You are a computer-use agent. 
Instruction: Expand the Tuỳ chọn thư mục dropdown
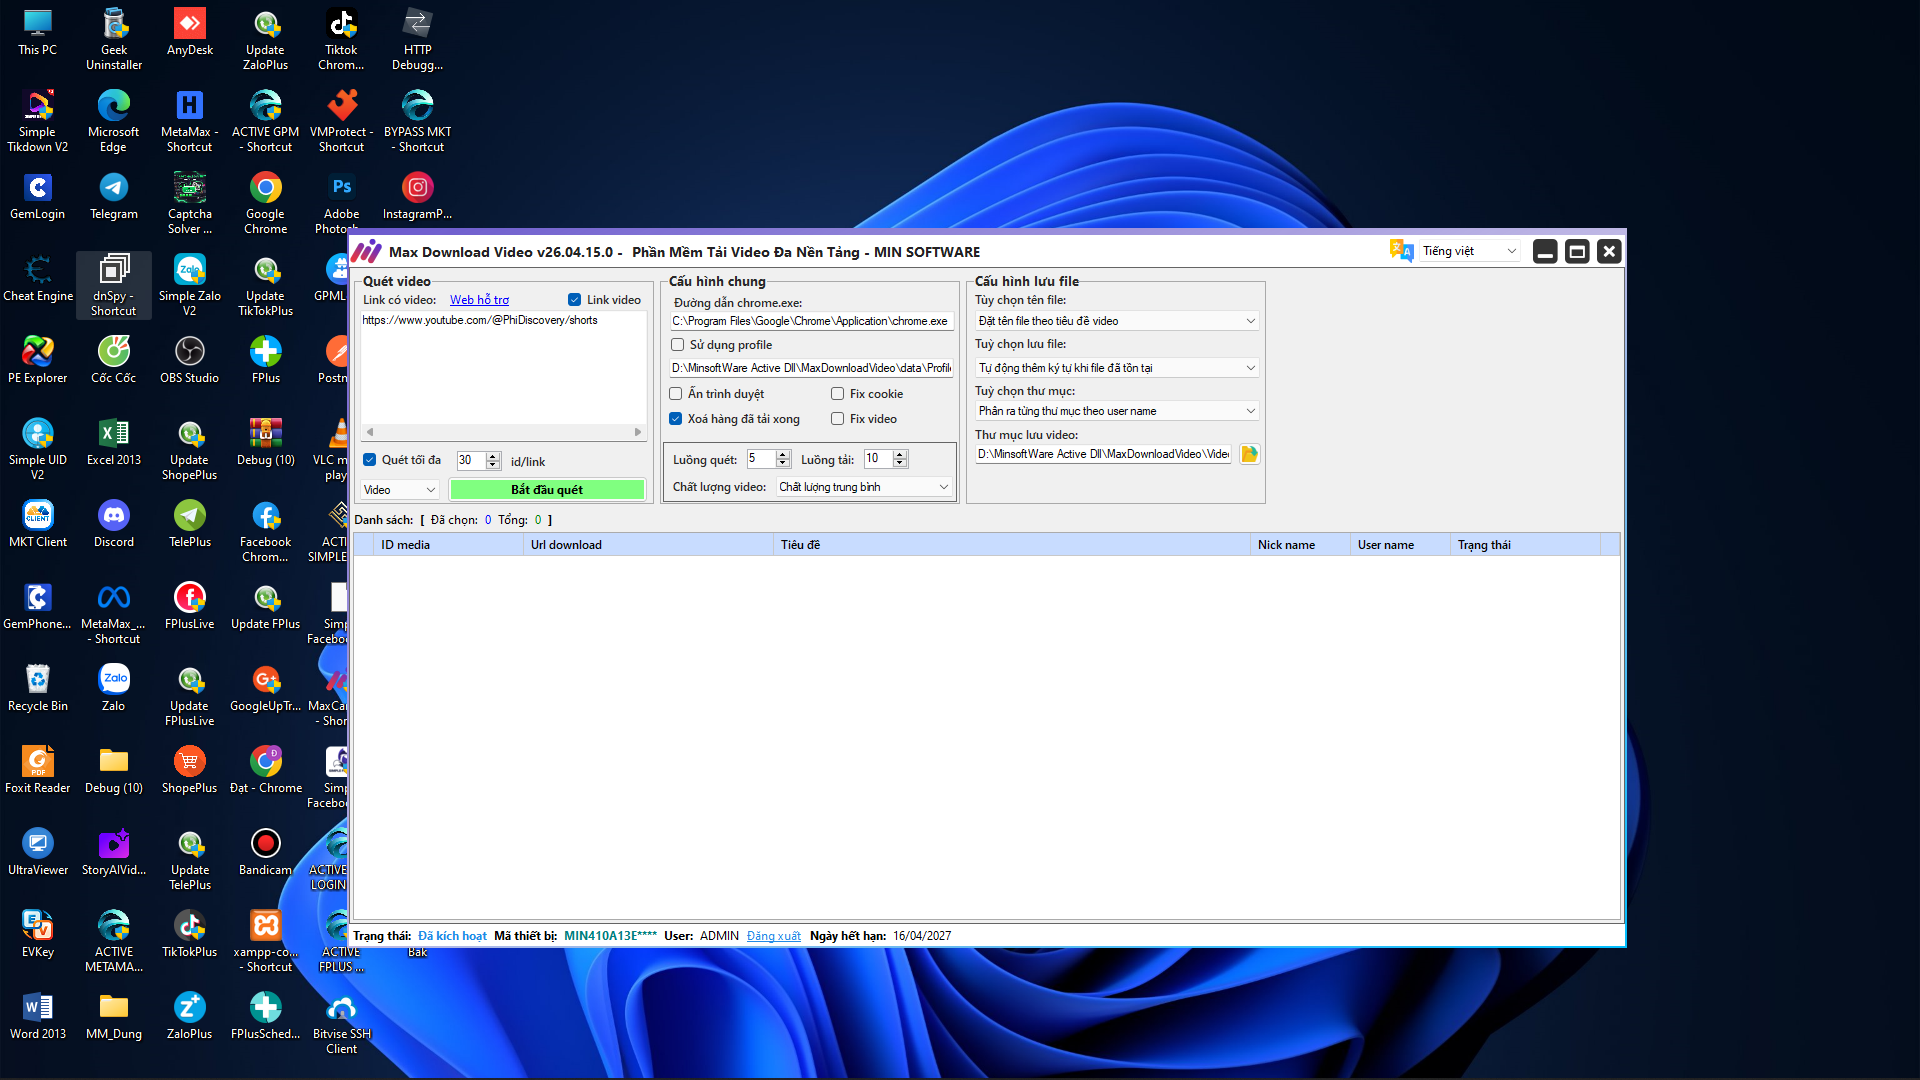(x=1116, y=411)
